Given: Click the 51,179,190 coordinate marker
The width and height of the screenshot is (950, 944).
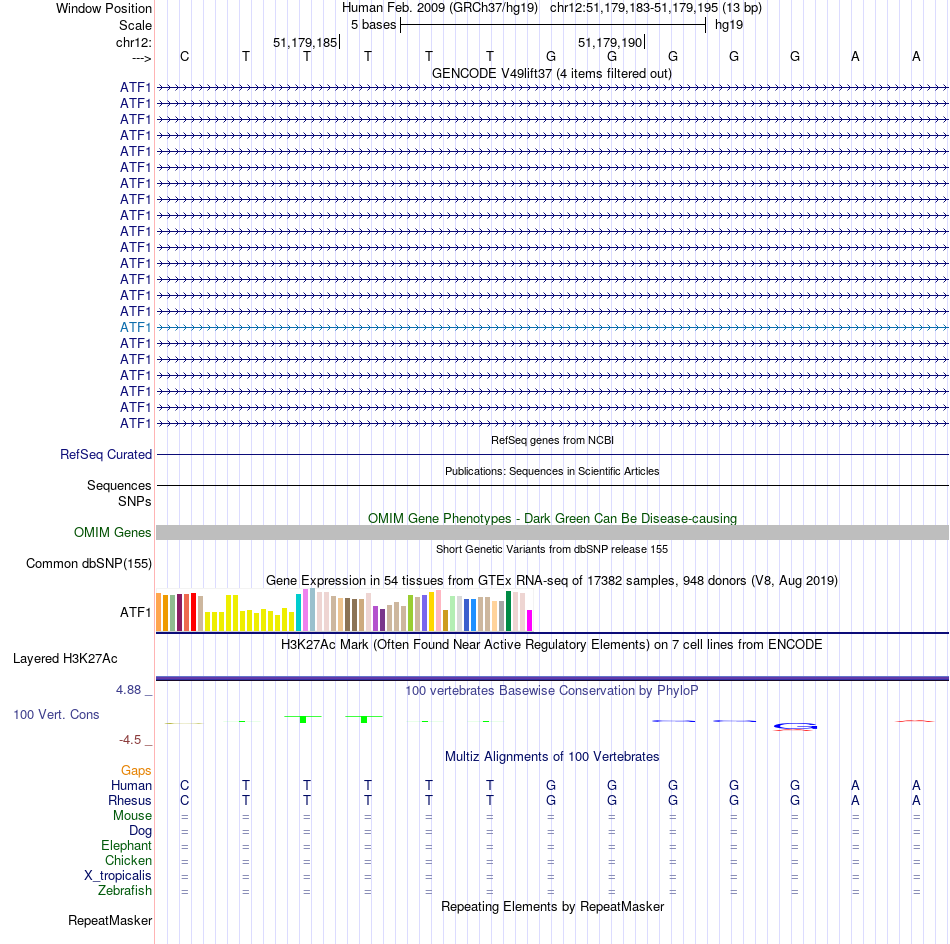Looking at the screenshot, I should pyautogui.click(x=610, y=42).
